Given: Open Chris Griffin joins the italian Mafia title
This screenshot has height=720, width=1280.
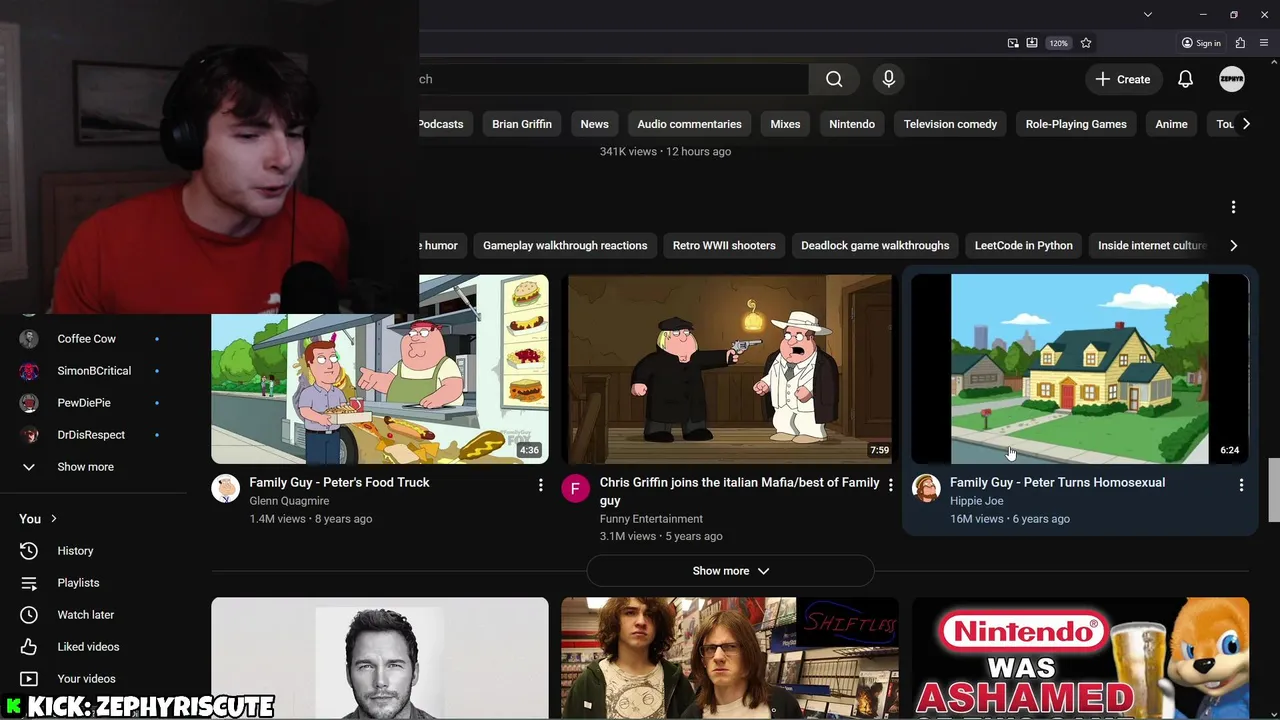Looking at the screenshot, I should tap(739, 491).
